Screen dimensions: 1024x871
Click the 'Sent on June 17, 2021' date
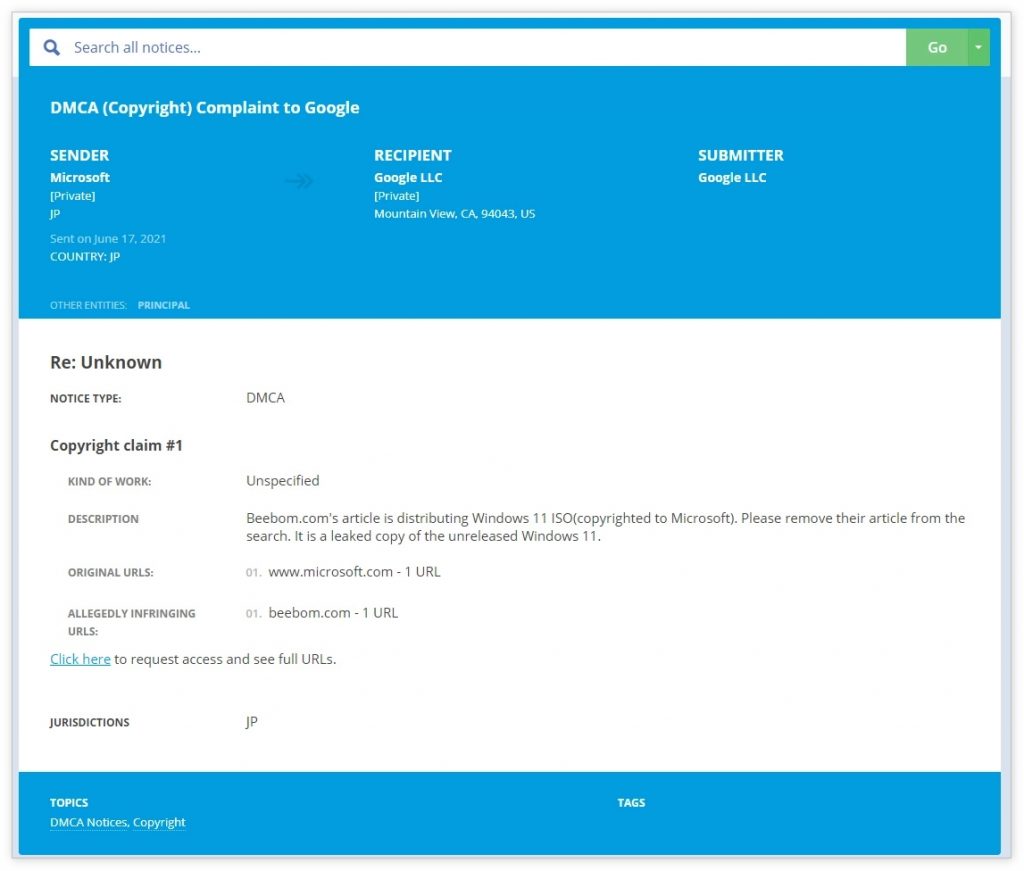click(x=108, y=238)
